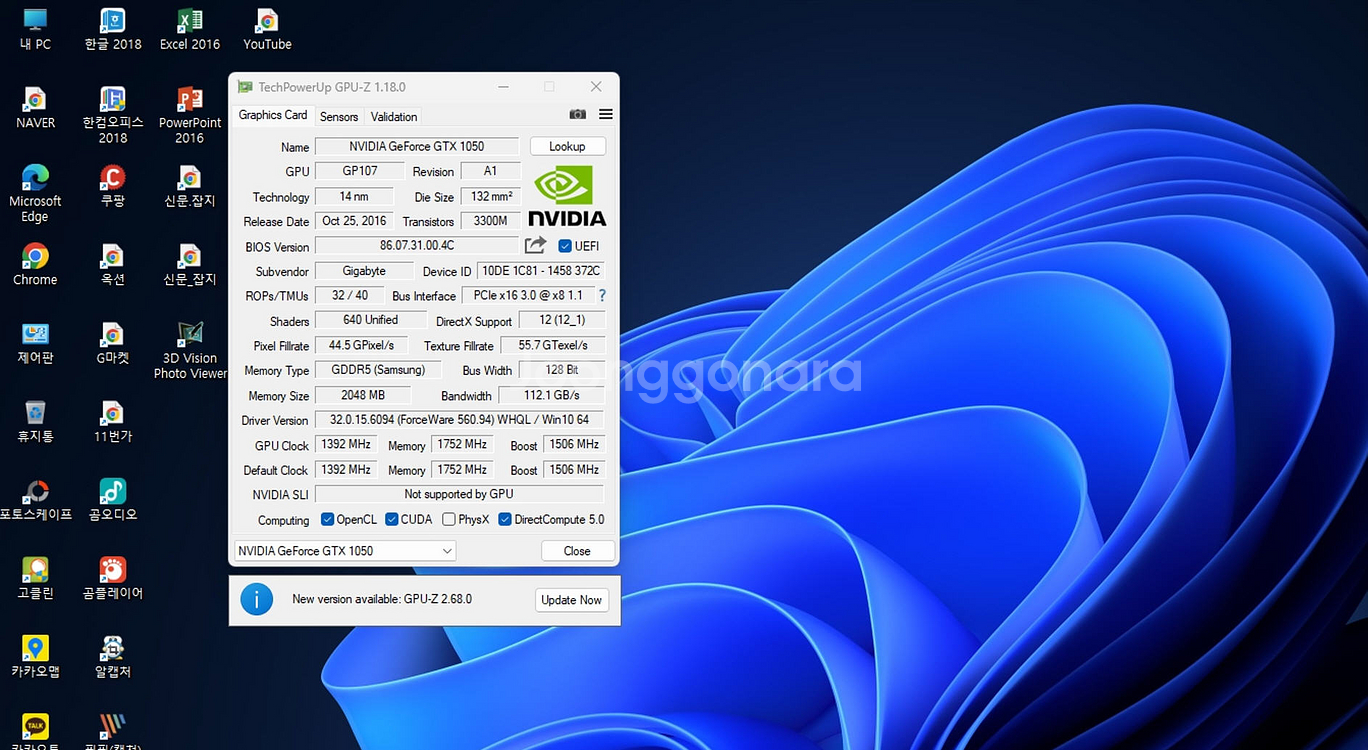Viewport: 1368px width, 750px height.
Task: Click the camera screenshot icon in GPU-Z
Action: point(577,115)
